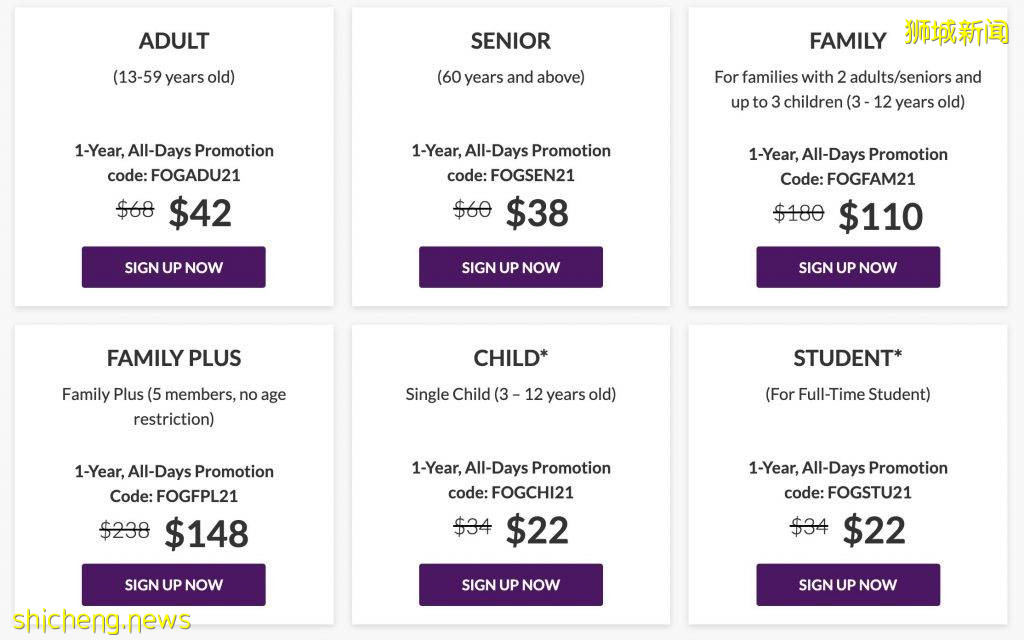Image resolution: width=1024 pixels, height=640 pixels.
Task: Click the SENIOR plan heading
Action: [x=510, y=41]
